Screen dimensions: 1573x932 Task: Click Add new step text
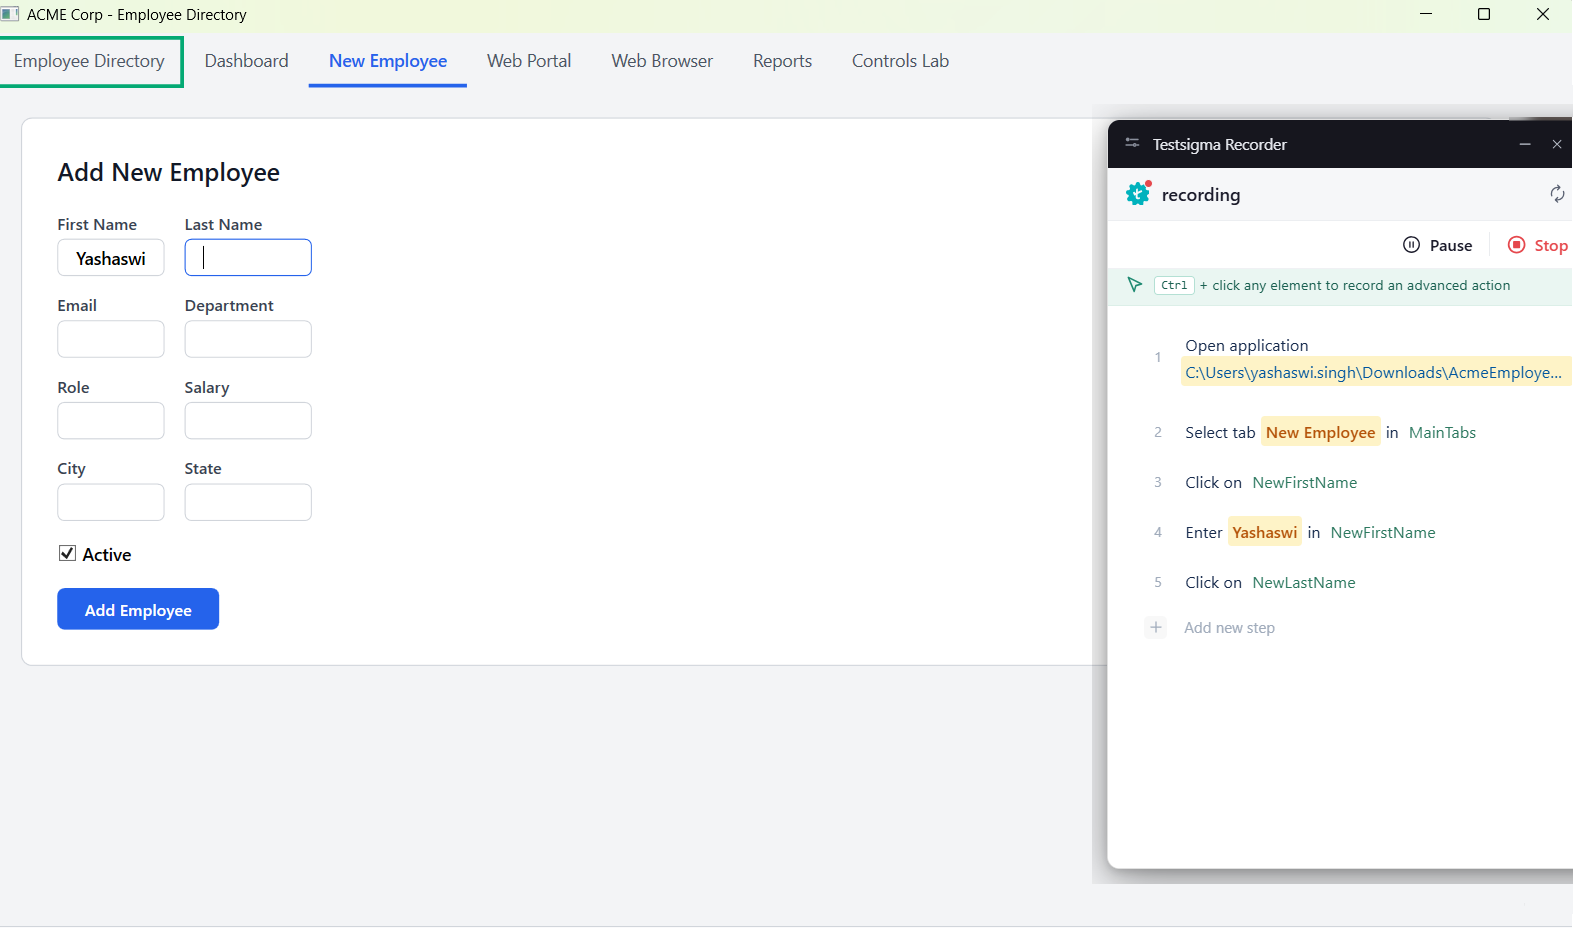pyautogui.click(x=1229, y=628)
